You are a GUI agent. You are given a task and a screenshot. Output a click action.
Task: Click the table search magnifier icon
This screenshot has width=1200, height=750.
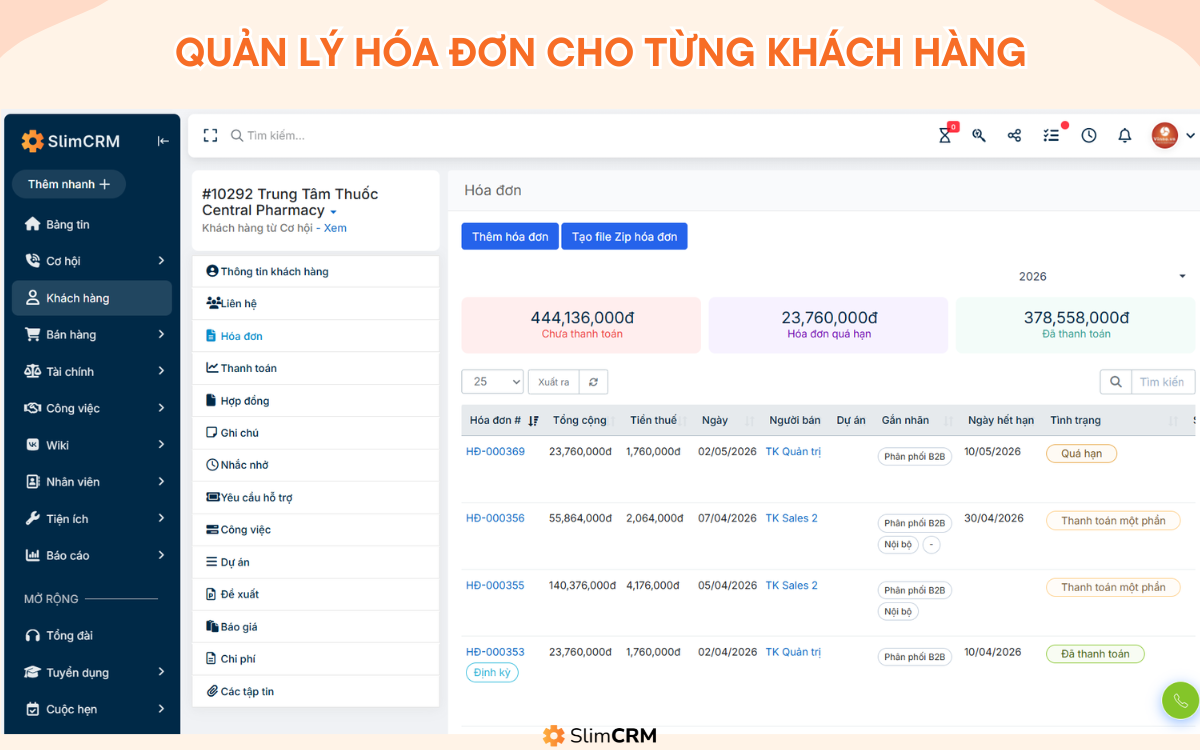[x=1115, y=382]
